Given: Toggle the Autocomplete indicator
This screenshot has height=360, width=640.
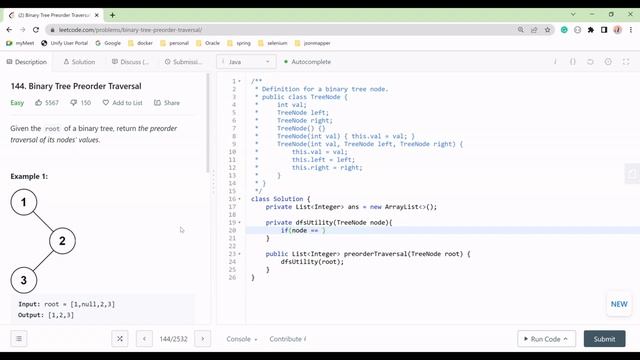Looking at the screenshot, I should 307,62.
